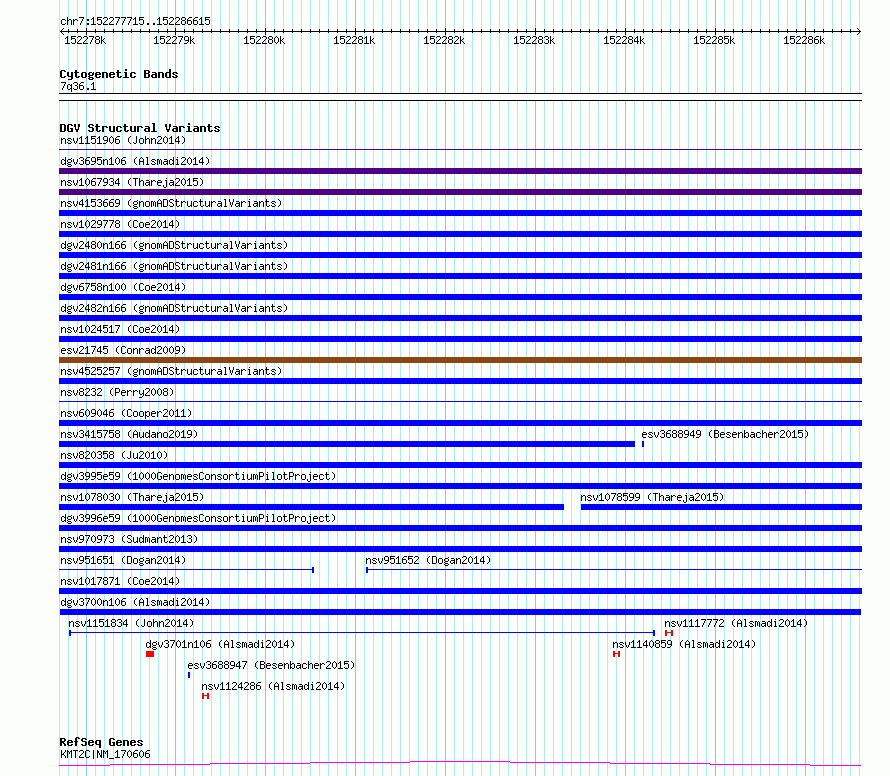Image resolution: width=890 pixels, height=776 pixels.
Task: Click nsv1124286 (Alsmadi2014) label
Action: [x=273, y=686]
